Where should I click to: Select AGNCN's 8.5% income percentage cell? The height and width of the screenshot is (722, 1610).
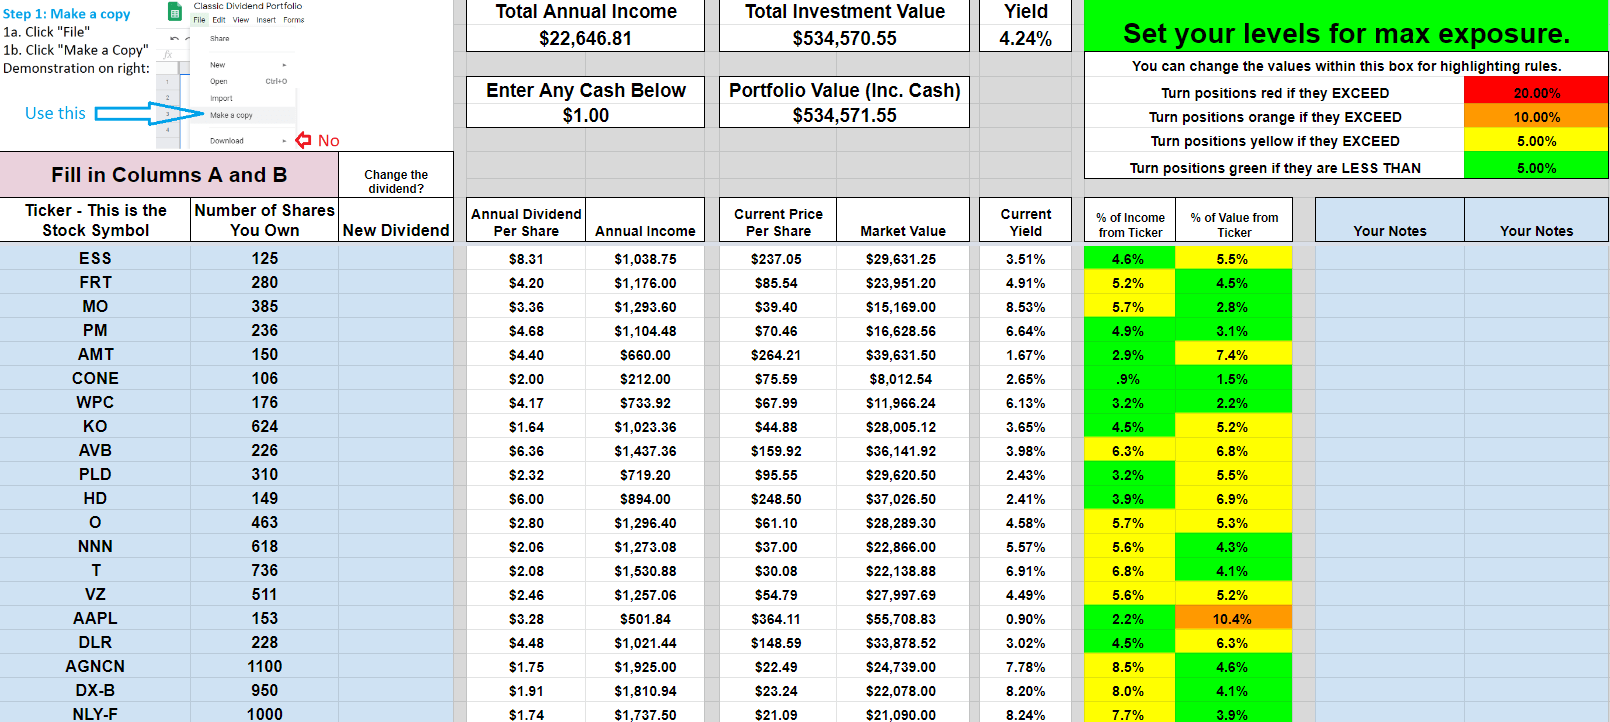[1130, 667]
